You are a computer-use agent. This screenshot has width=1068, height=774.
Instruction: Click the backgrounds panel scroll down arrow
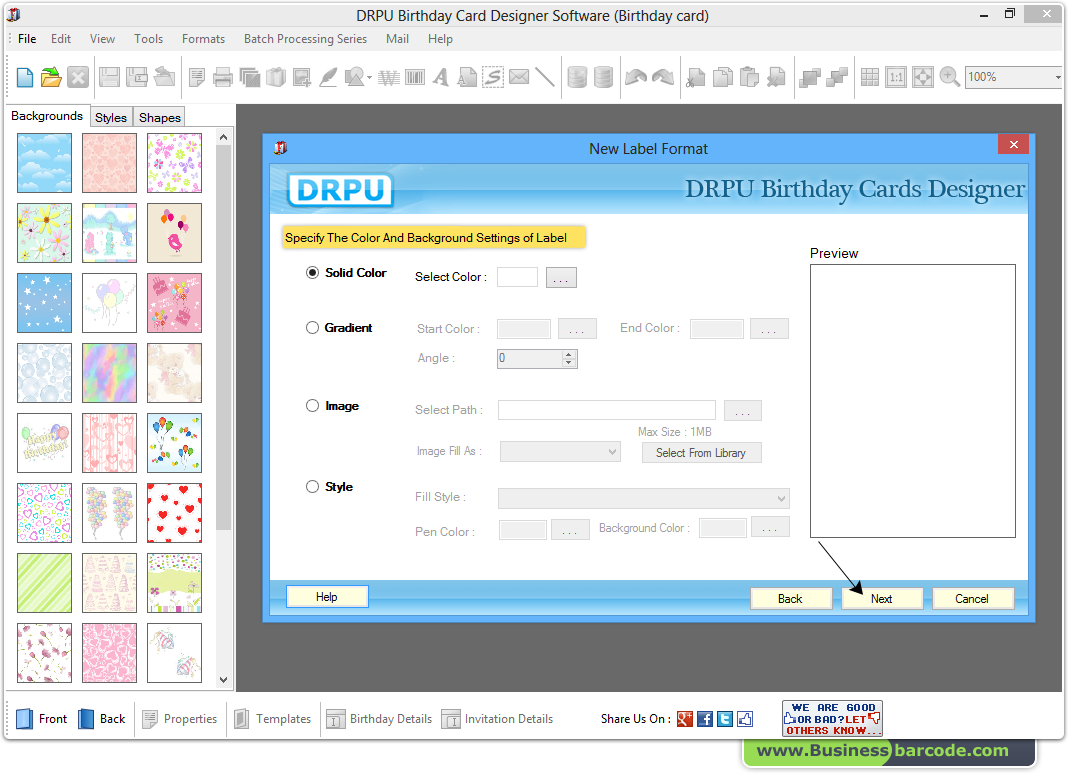[223, 679]
